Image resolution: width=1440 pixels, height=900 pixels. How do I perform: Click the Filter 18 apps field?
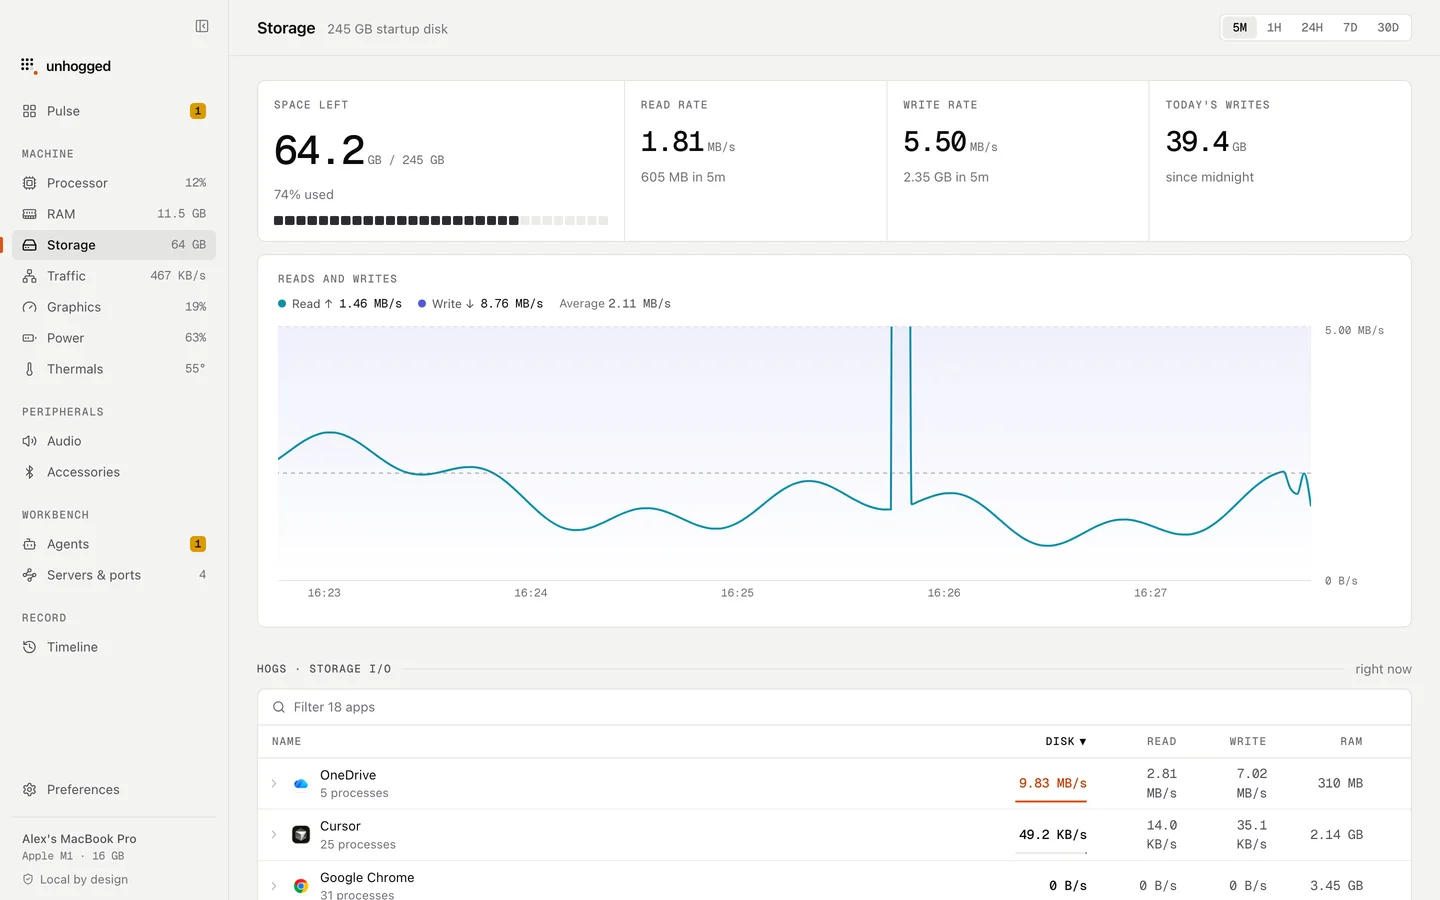point(834,707)
